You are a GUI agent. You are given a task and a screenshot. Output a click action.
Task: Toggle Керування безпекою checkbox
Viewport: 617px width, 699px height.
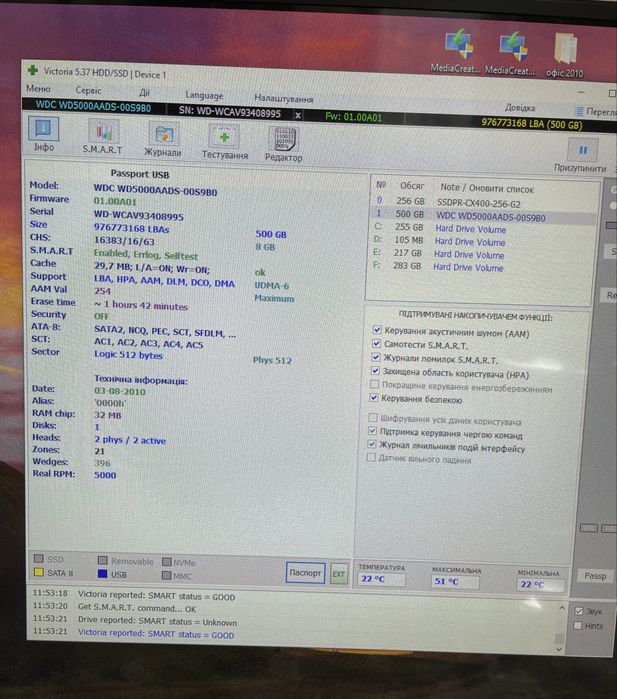click(x=374, y=397)
